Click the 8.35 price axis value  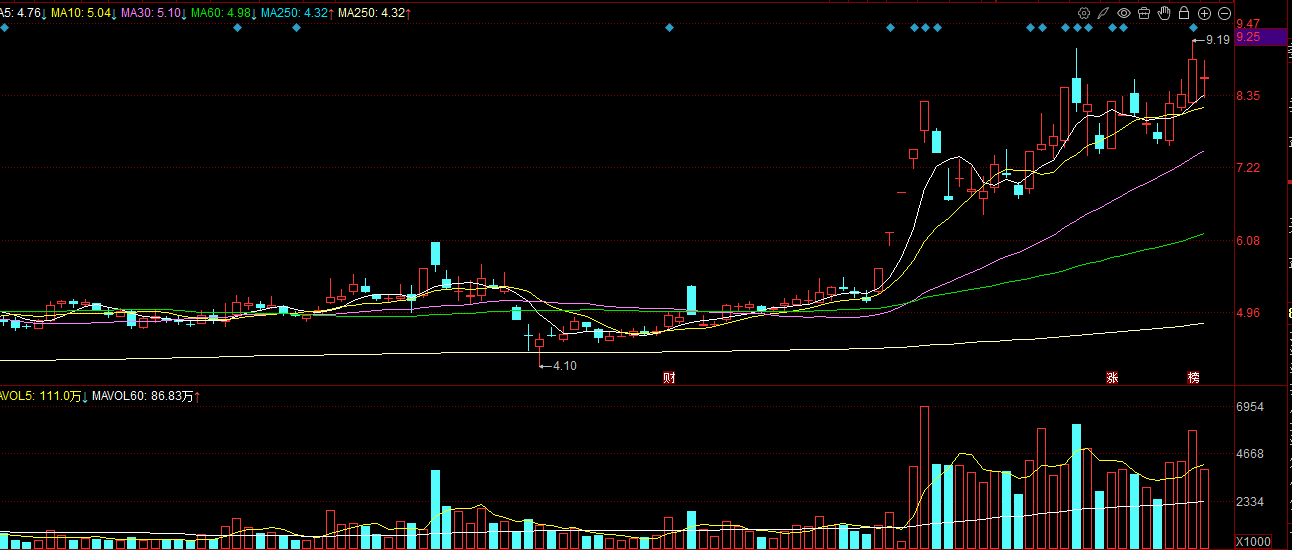coord(1248,96)
